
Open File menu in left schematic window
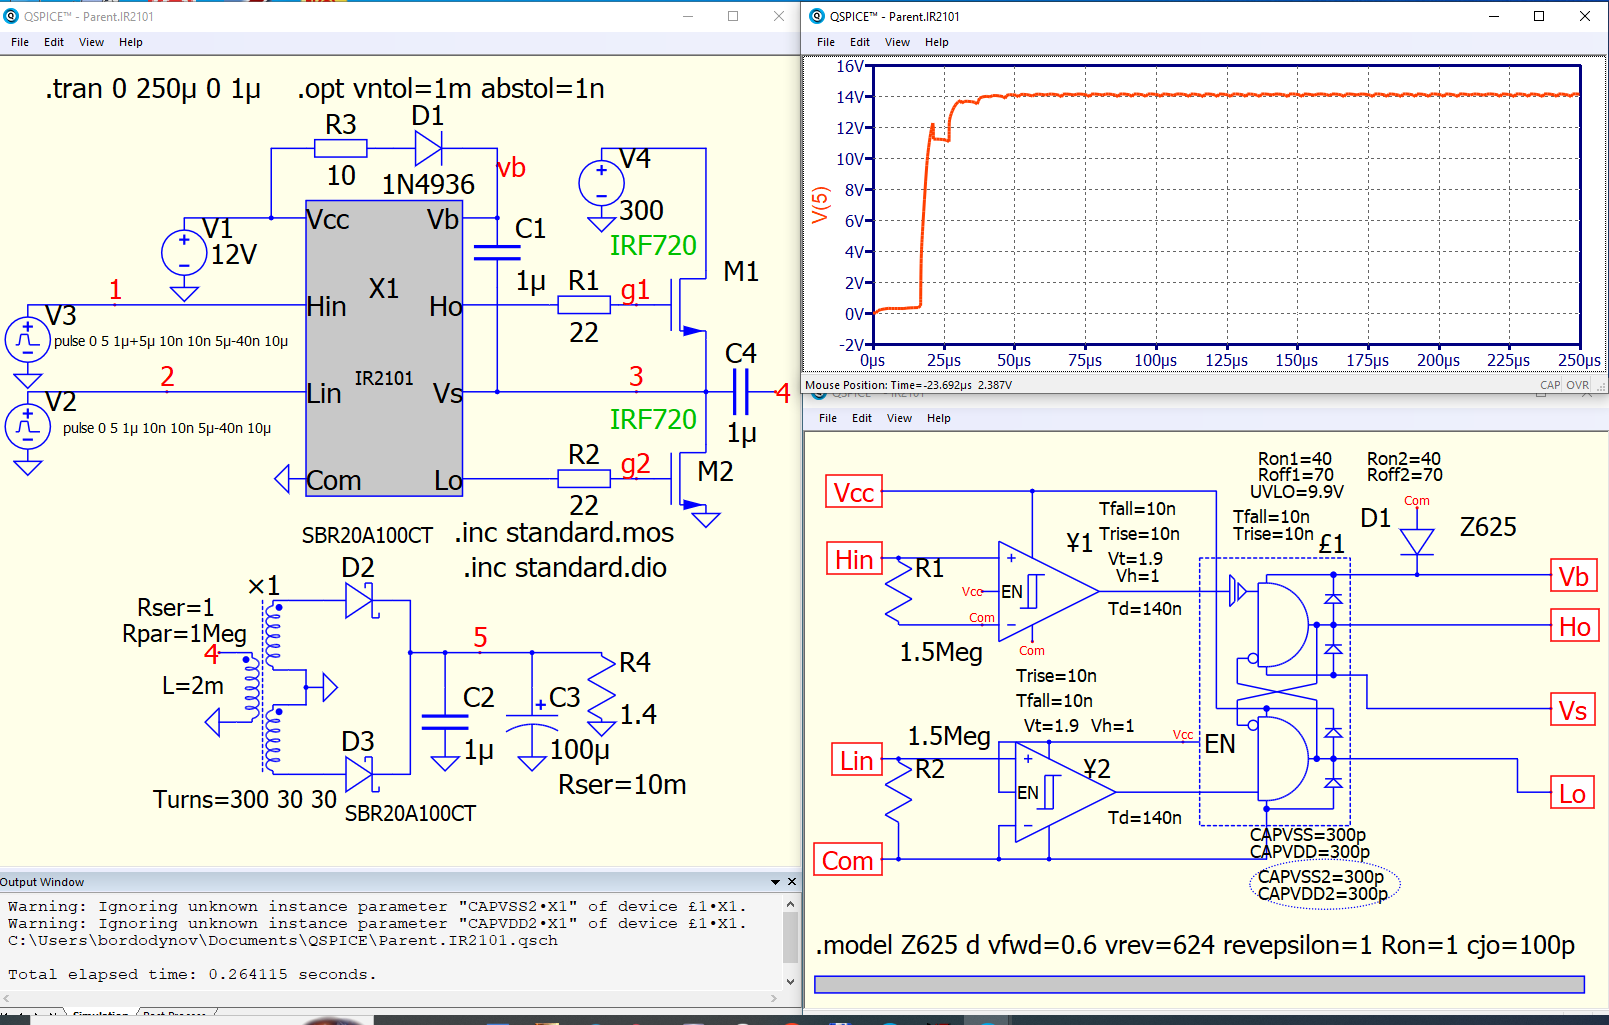20,42
